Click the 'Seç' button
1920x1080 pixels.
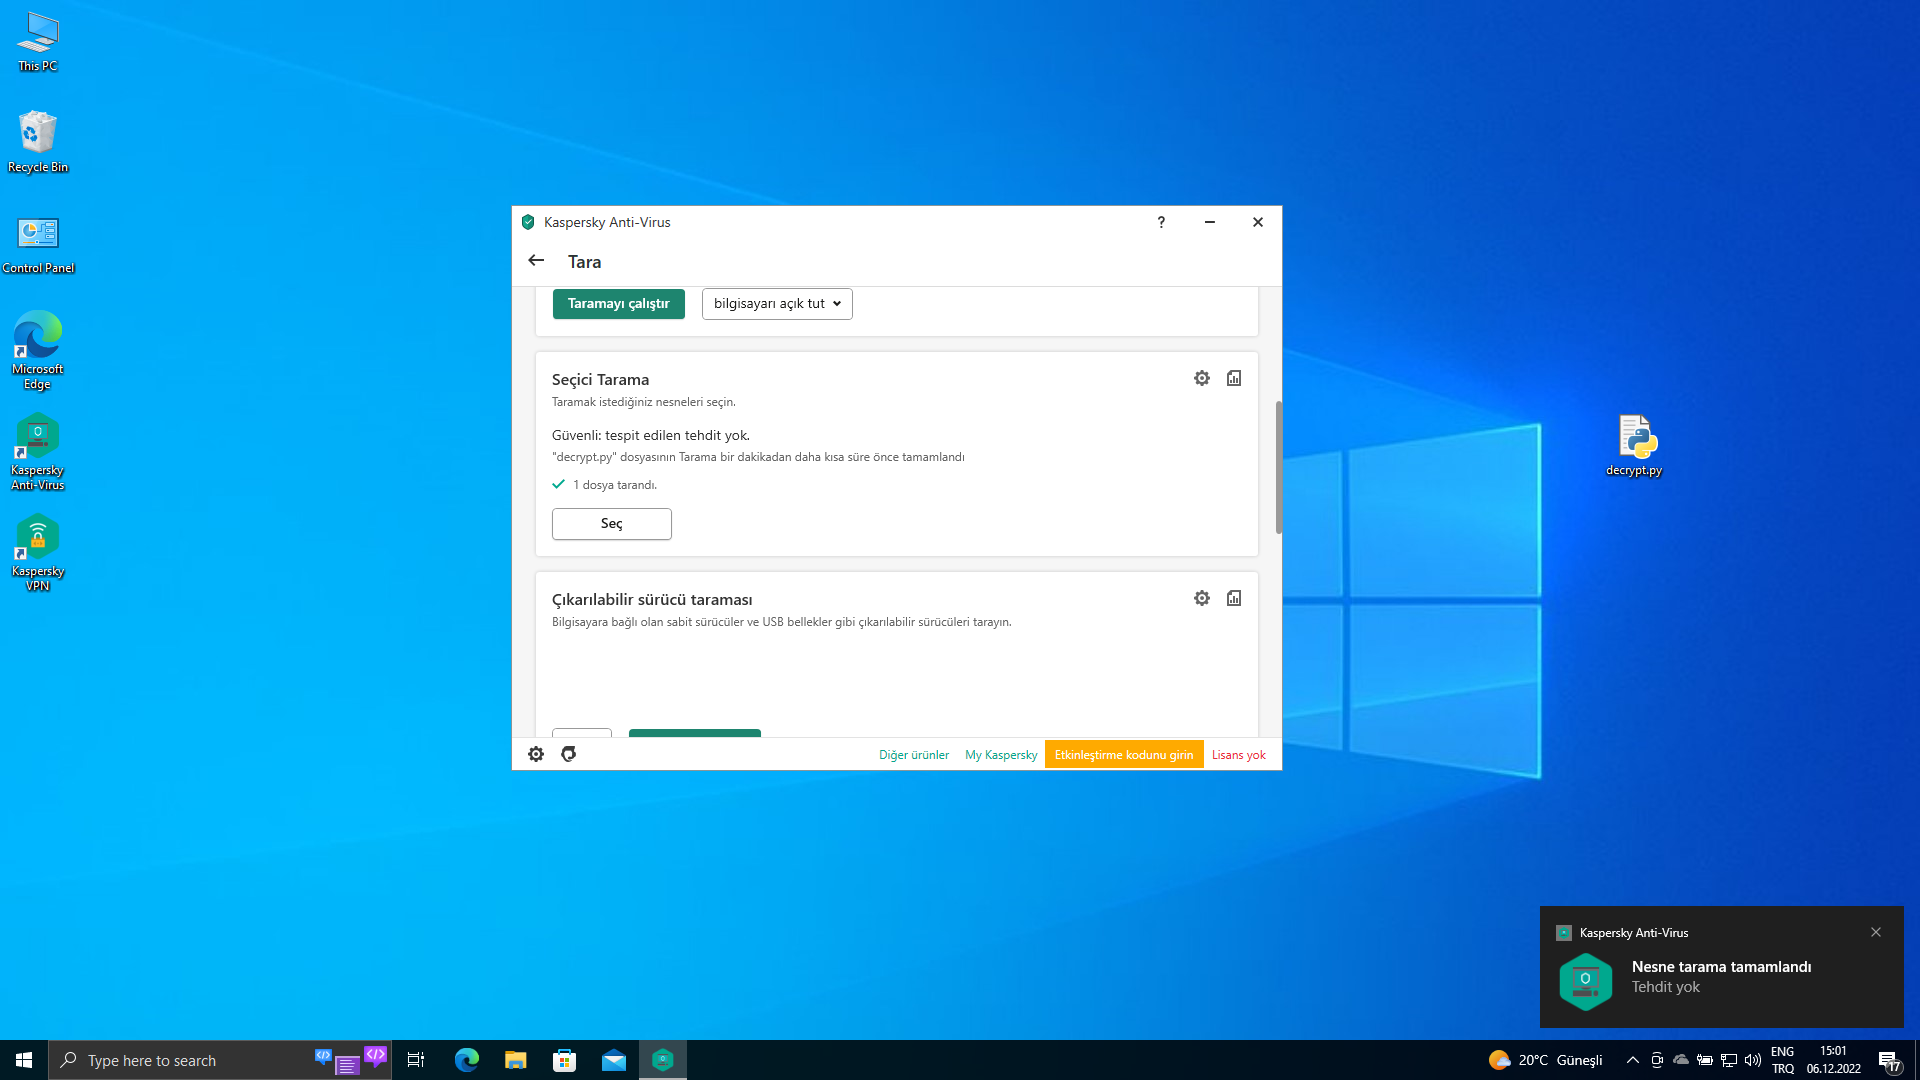pos(612,524)
